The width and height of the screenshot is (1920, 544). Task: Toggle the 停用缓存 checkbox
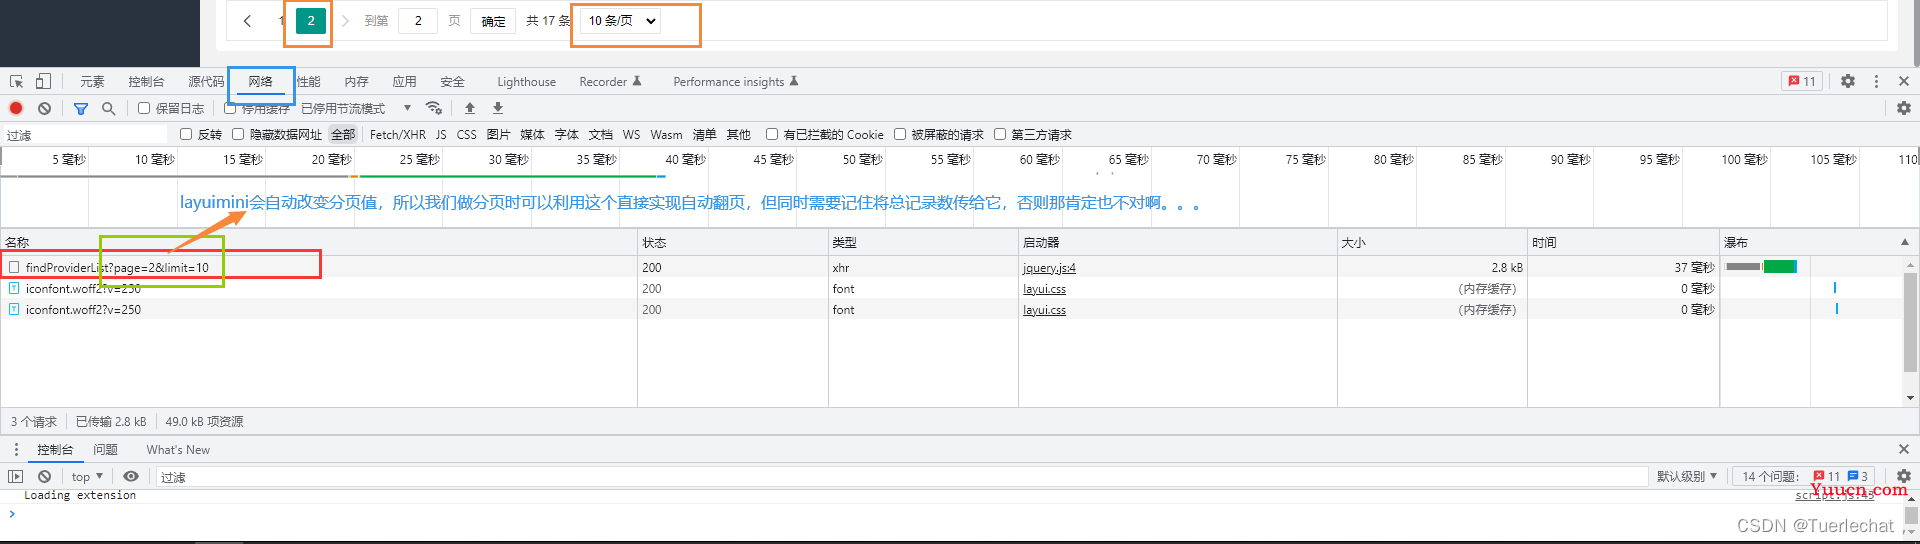[230, 108]
